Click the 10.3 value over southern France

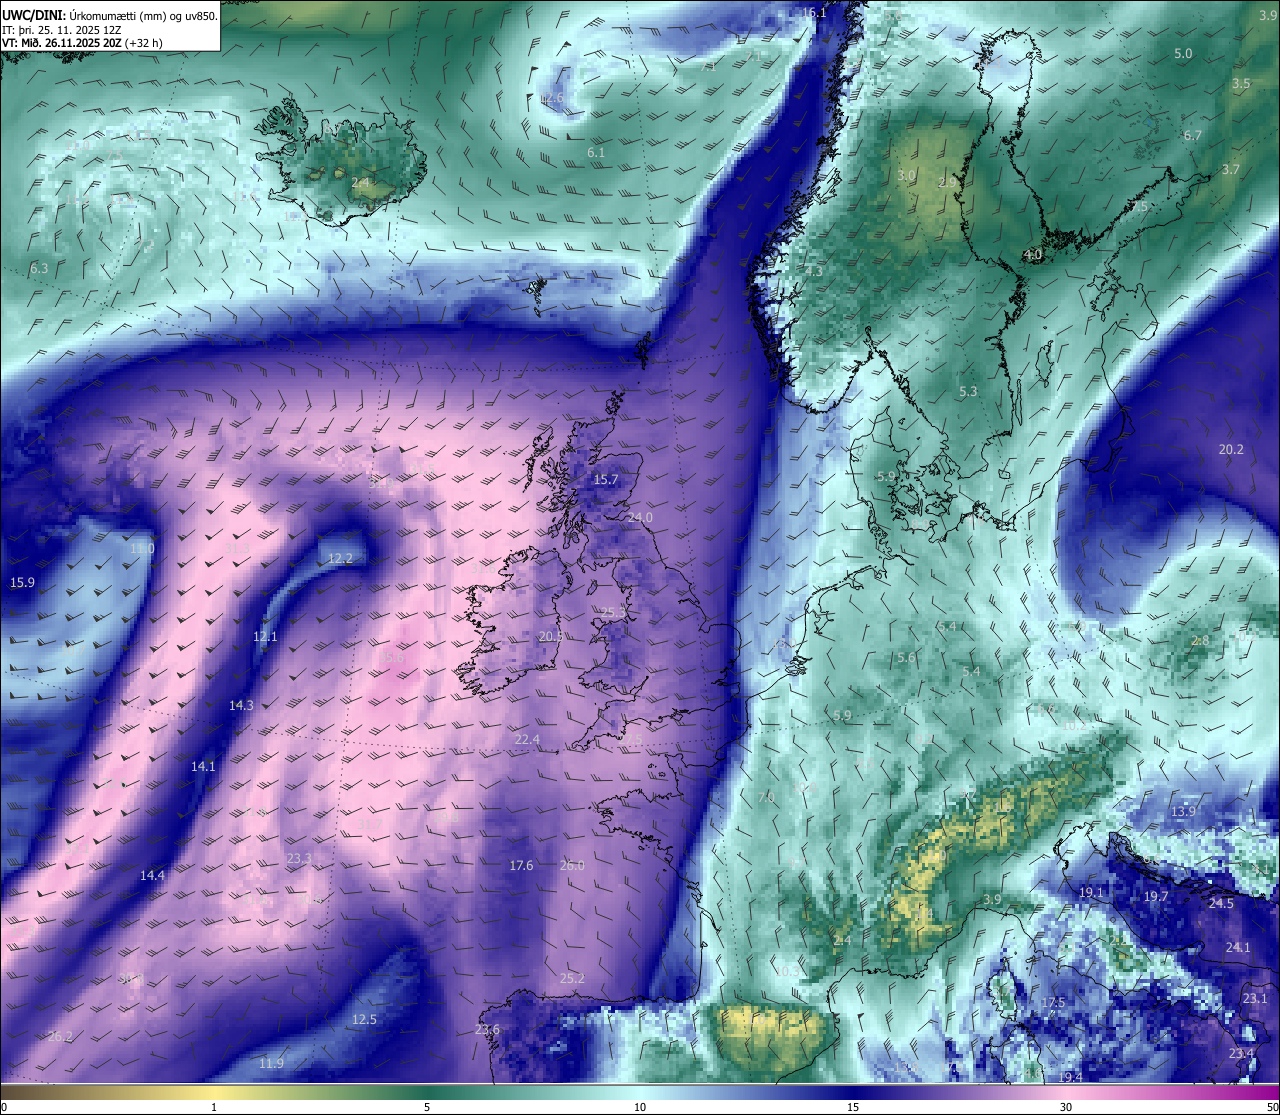click(788, 971)
